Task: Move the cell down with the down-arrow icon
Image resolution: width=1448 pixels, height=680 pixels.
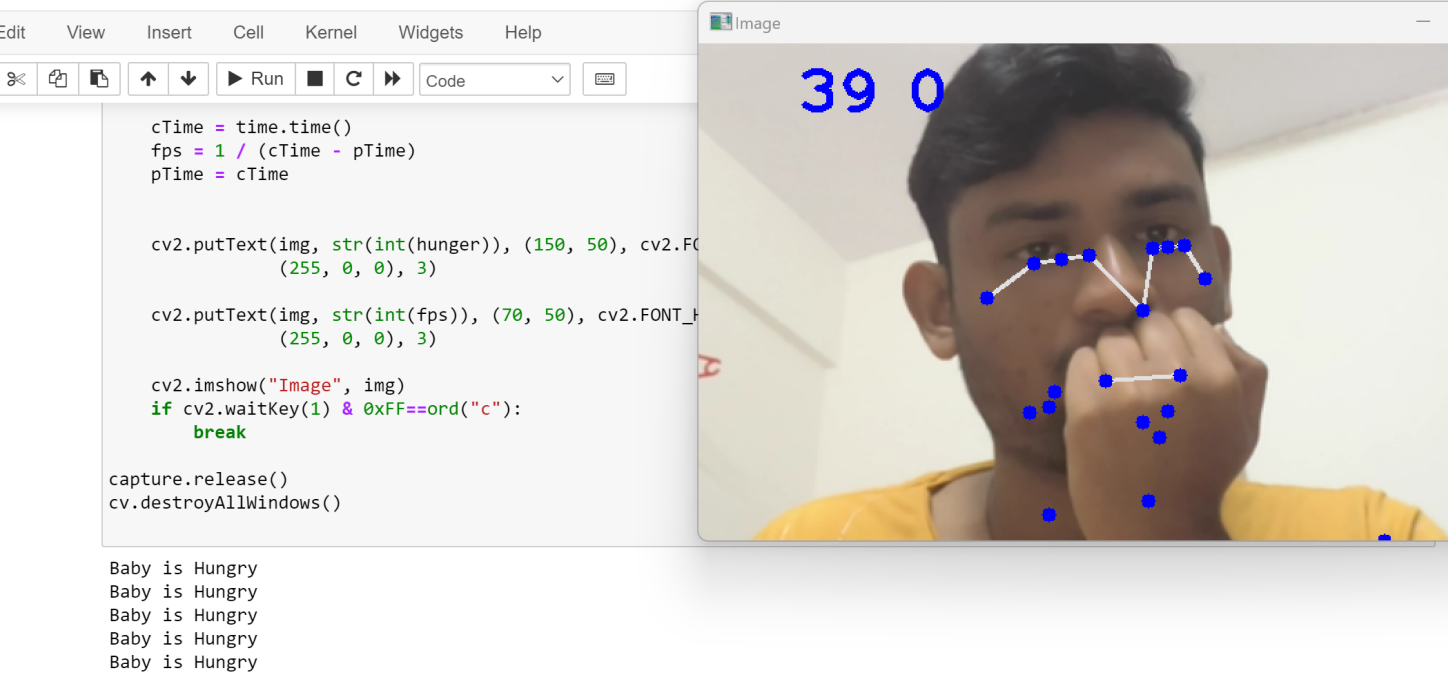Action: click(188, 78)
